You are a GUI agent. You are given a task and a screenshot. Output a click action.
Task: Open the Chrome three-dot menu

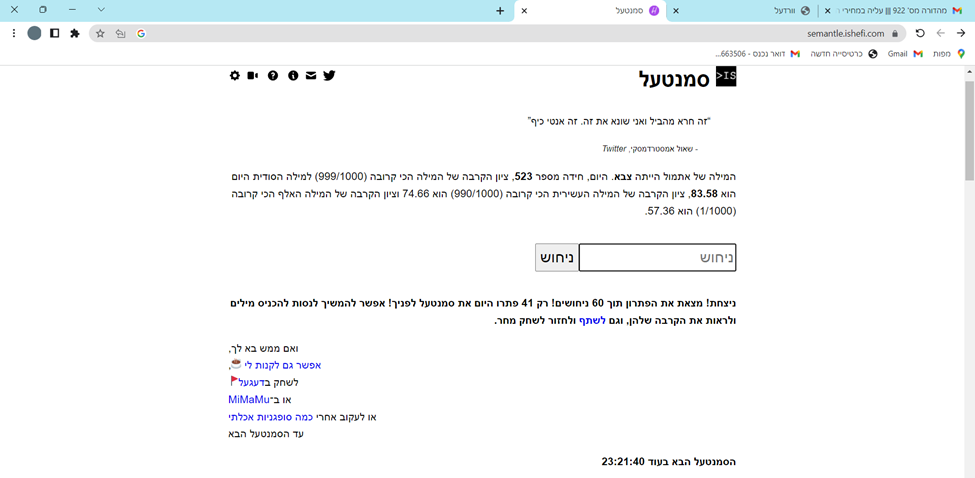pyautogui.click(x=14, y=33)
